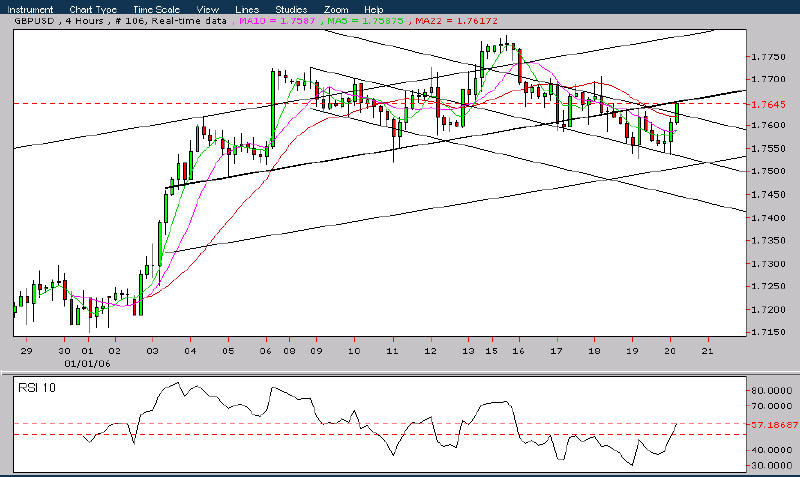This screenshot has height=477, width=800.
Task: Click the 1.7500 price axis label
Action: tap(768, 171)
